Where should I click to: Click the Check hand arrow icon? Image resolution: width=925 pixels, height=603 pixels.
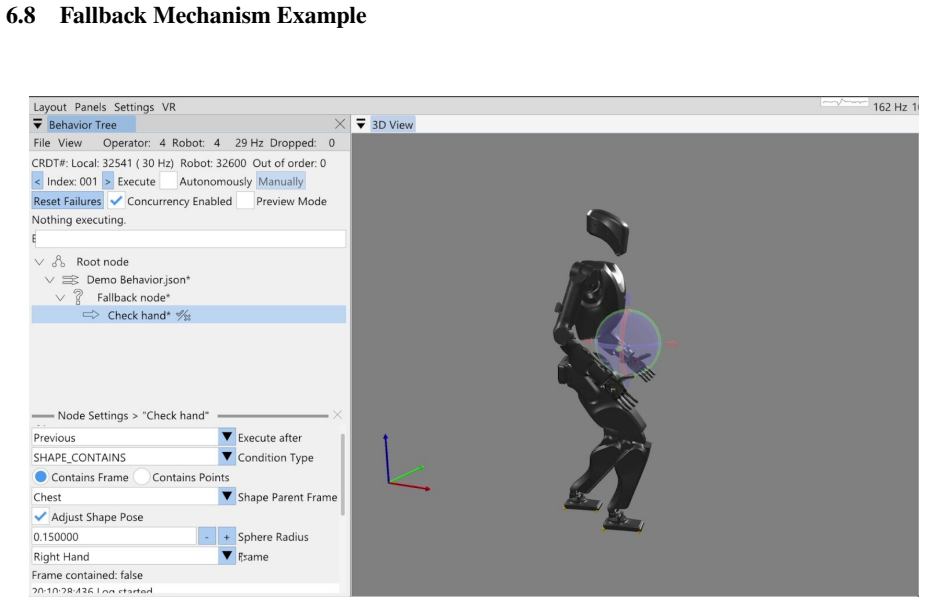(x=91, y=315)
